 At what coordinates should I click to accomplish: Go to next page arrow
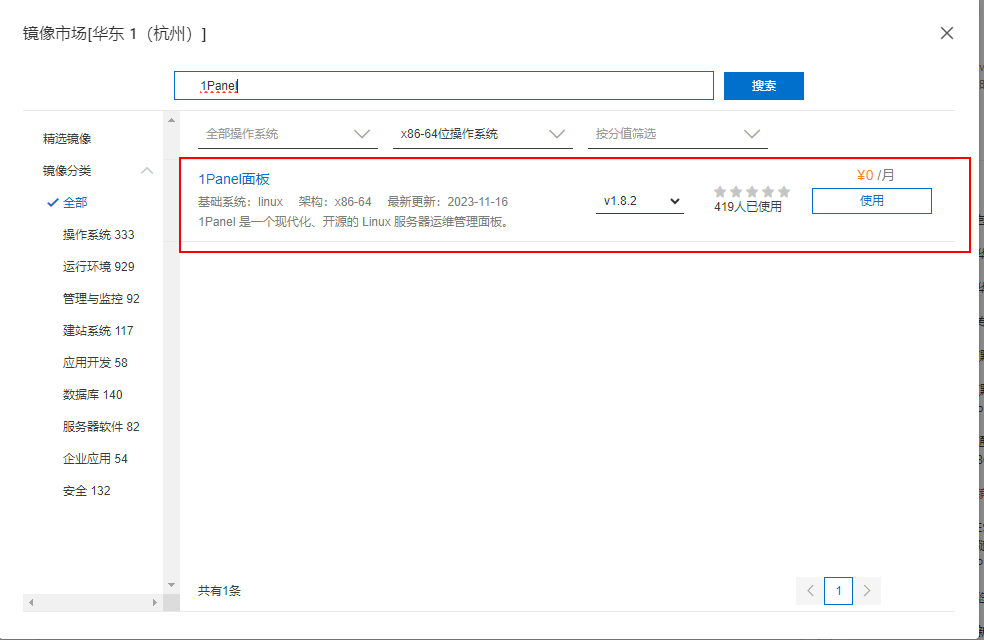867,591
